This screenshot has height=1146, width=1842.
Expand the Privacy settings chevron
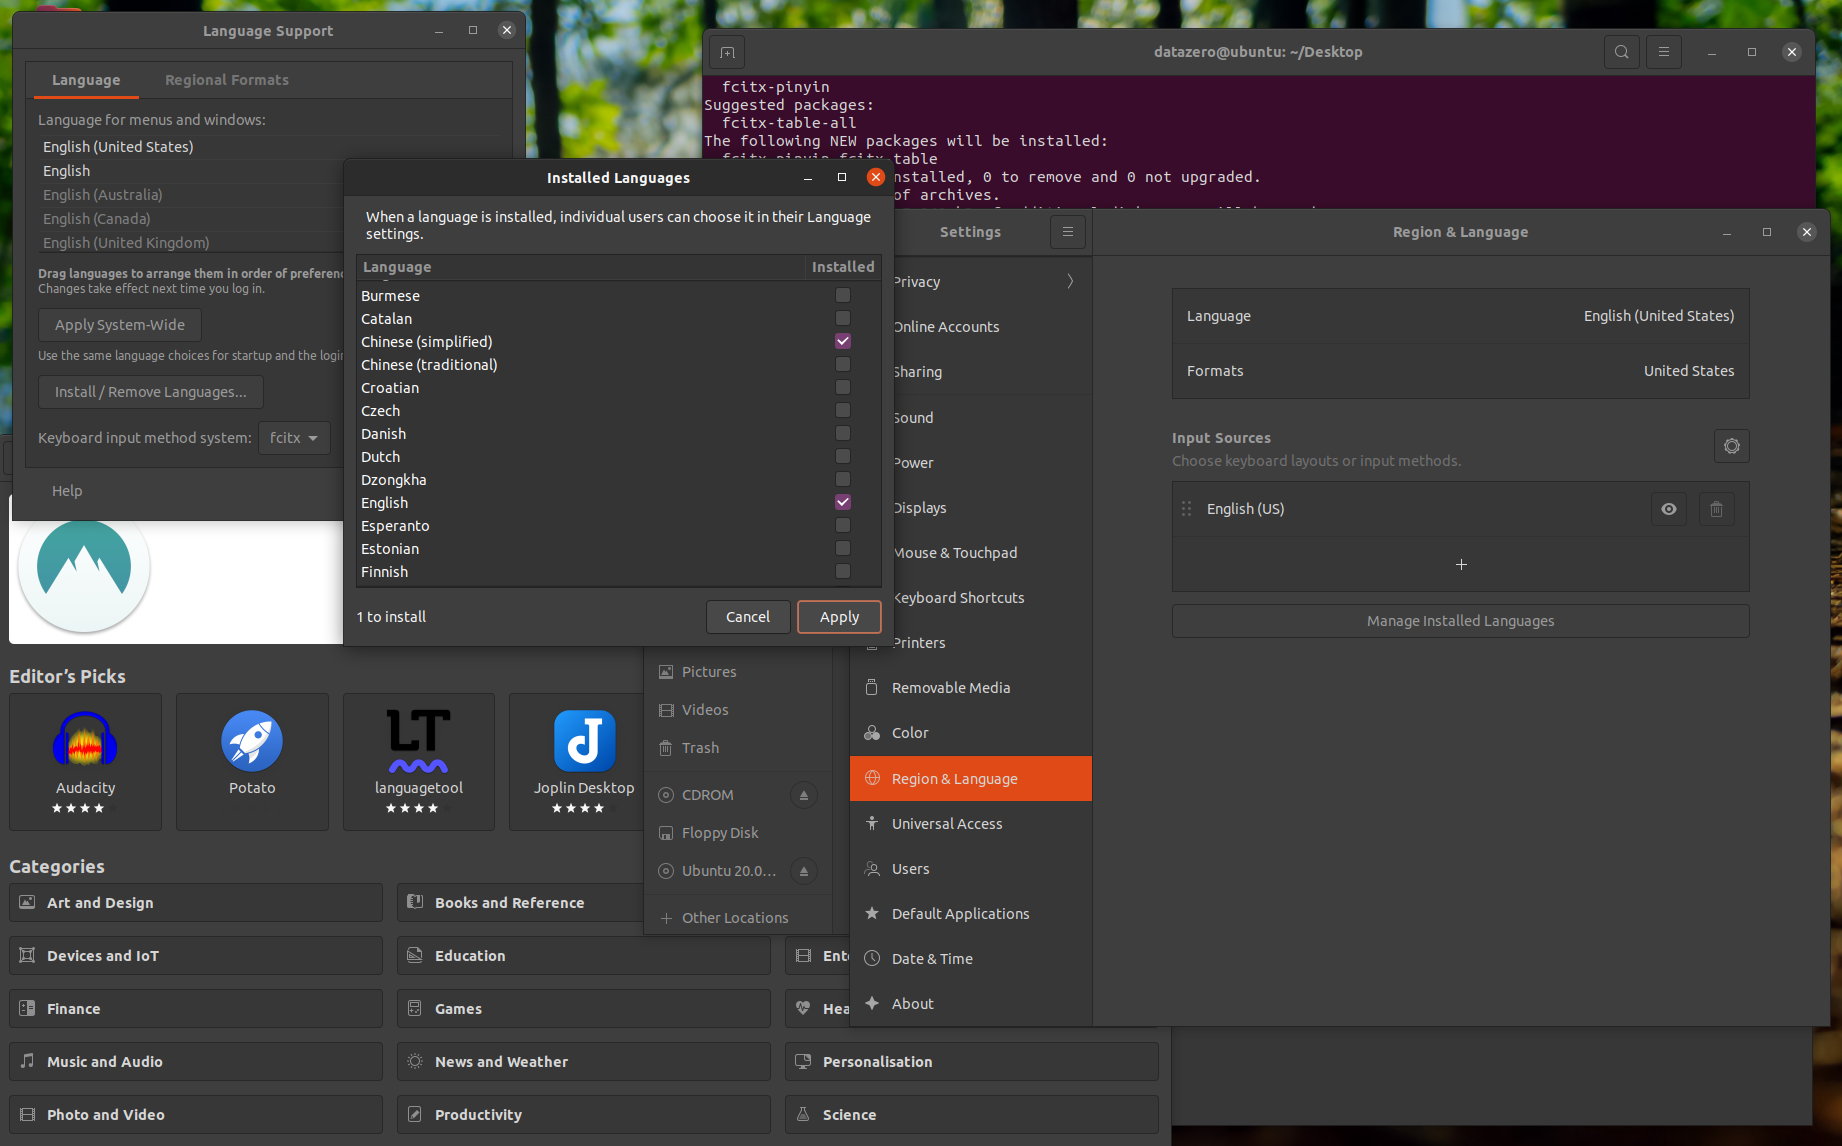click(x=1070, y=281)
